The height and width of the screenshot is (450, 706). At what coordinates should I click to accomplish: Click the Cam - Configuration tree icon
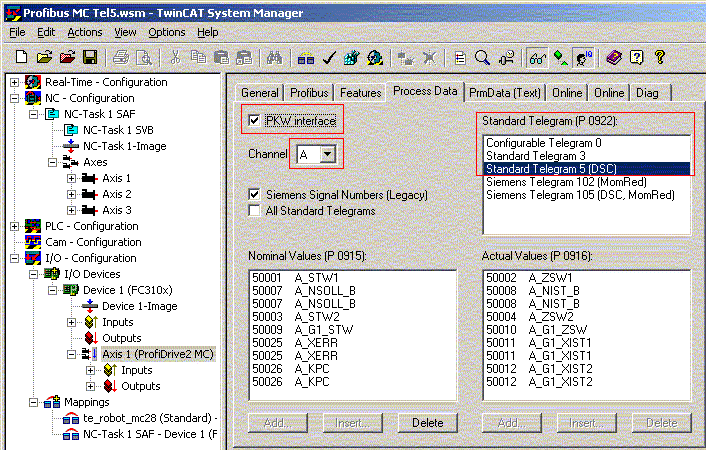pyautogui.click(x=33, y=242)
